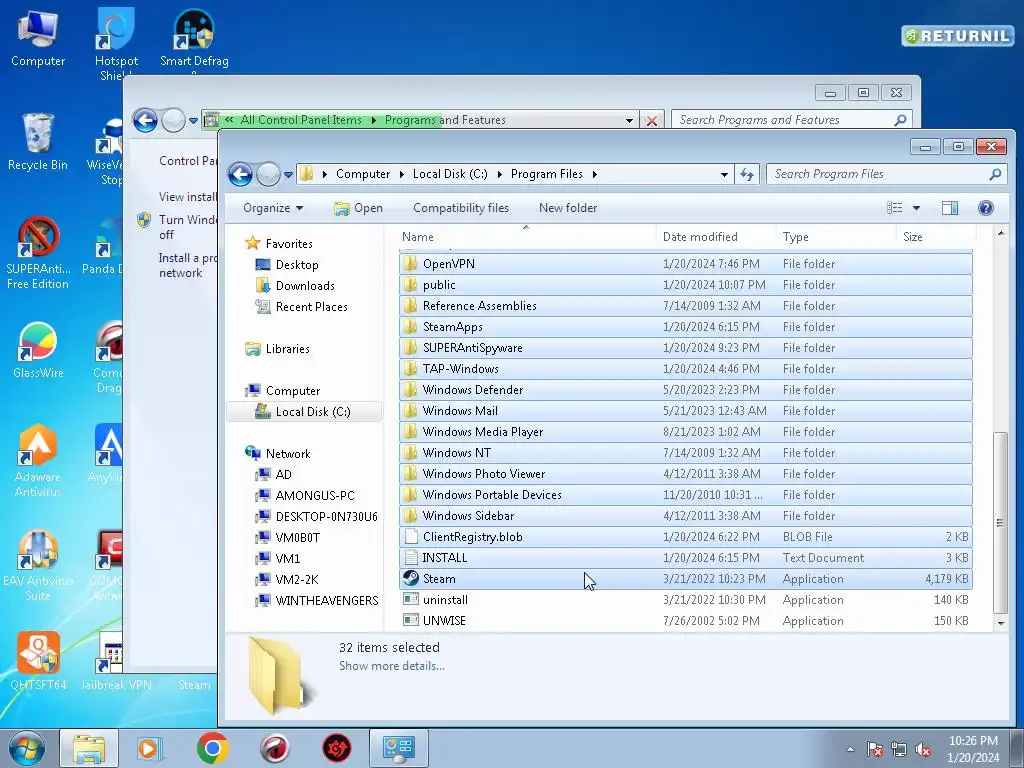Click the Change your view icon
Screen dimensions: 1024x768
click(x=895, y=208)
